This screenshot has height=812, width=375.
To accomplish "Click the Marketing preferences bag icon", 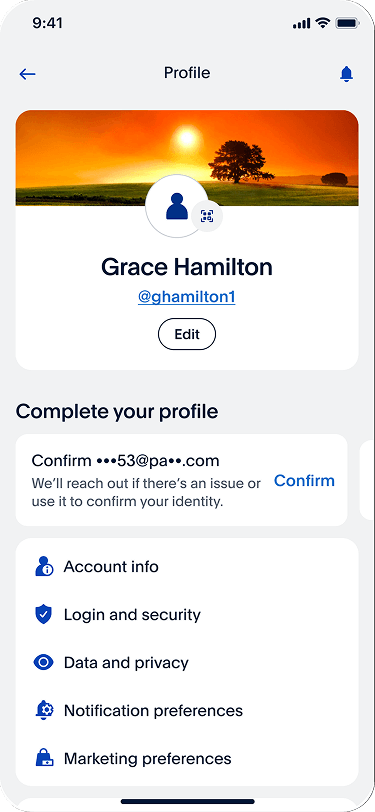I will coord(44,759).
